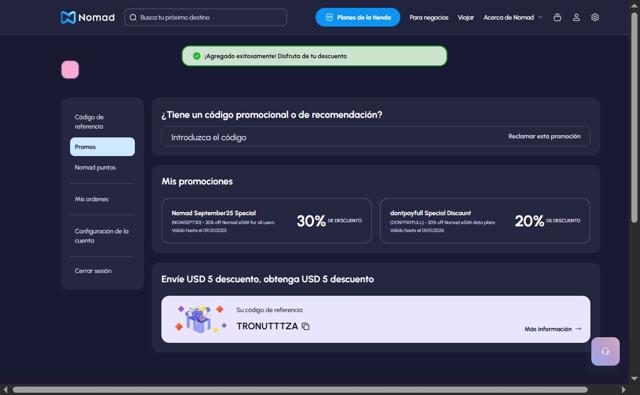Click the scroll left arrow
This screenshot has width=640, height=395.
pyautogui.click(x=5, y=390)
